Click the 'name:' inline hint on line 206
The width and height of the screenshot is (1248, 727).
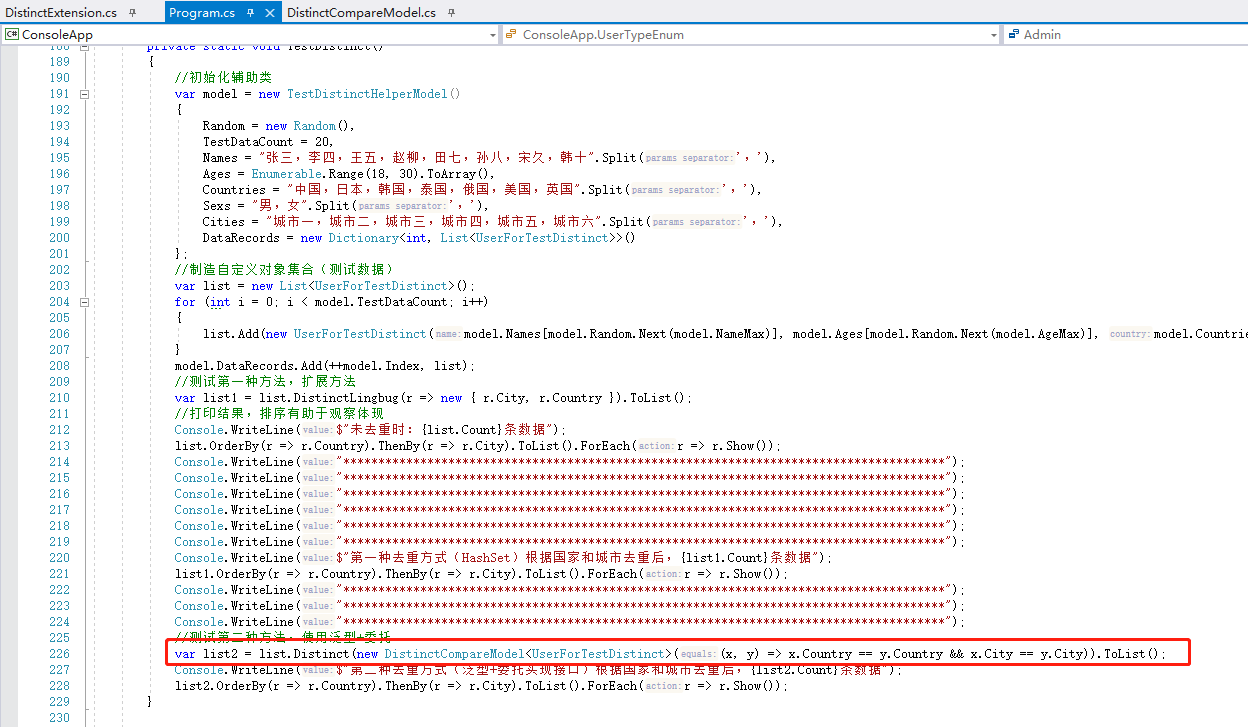(448, 334)
